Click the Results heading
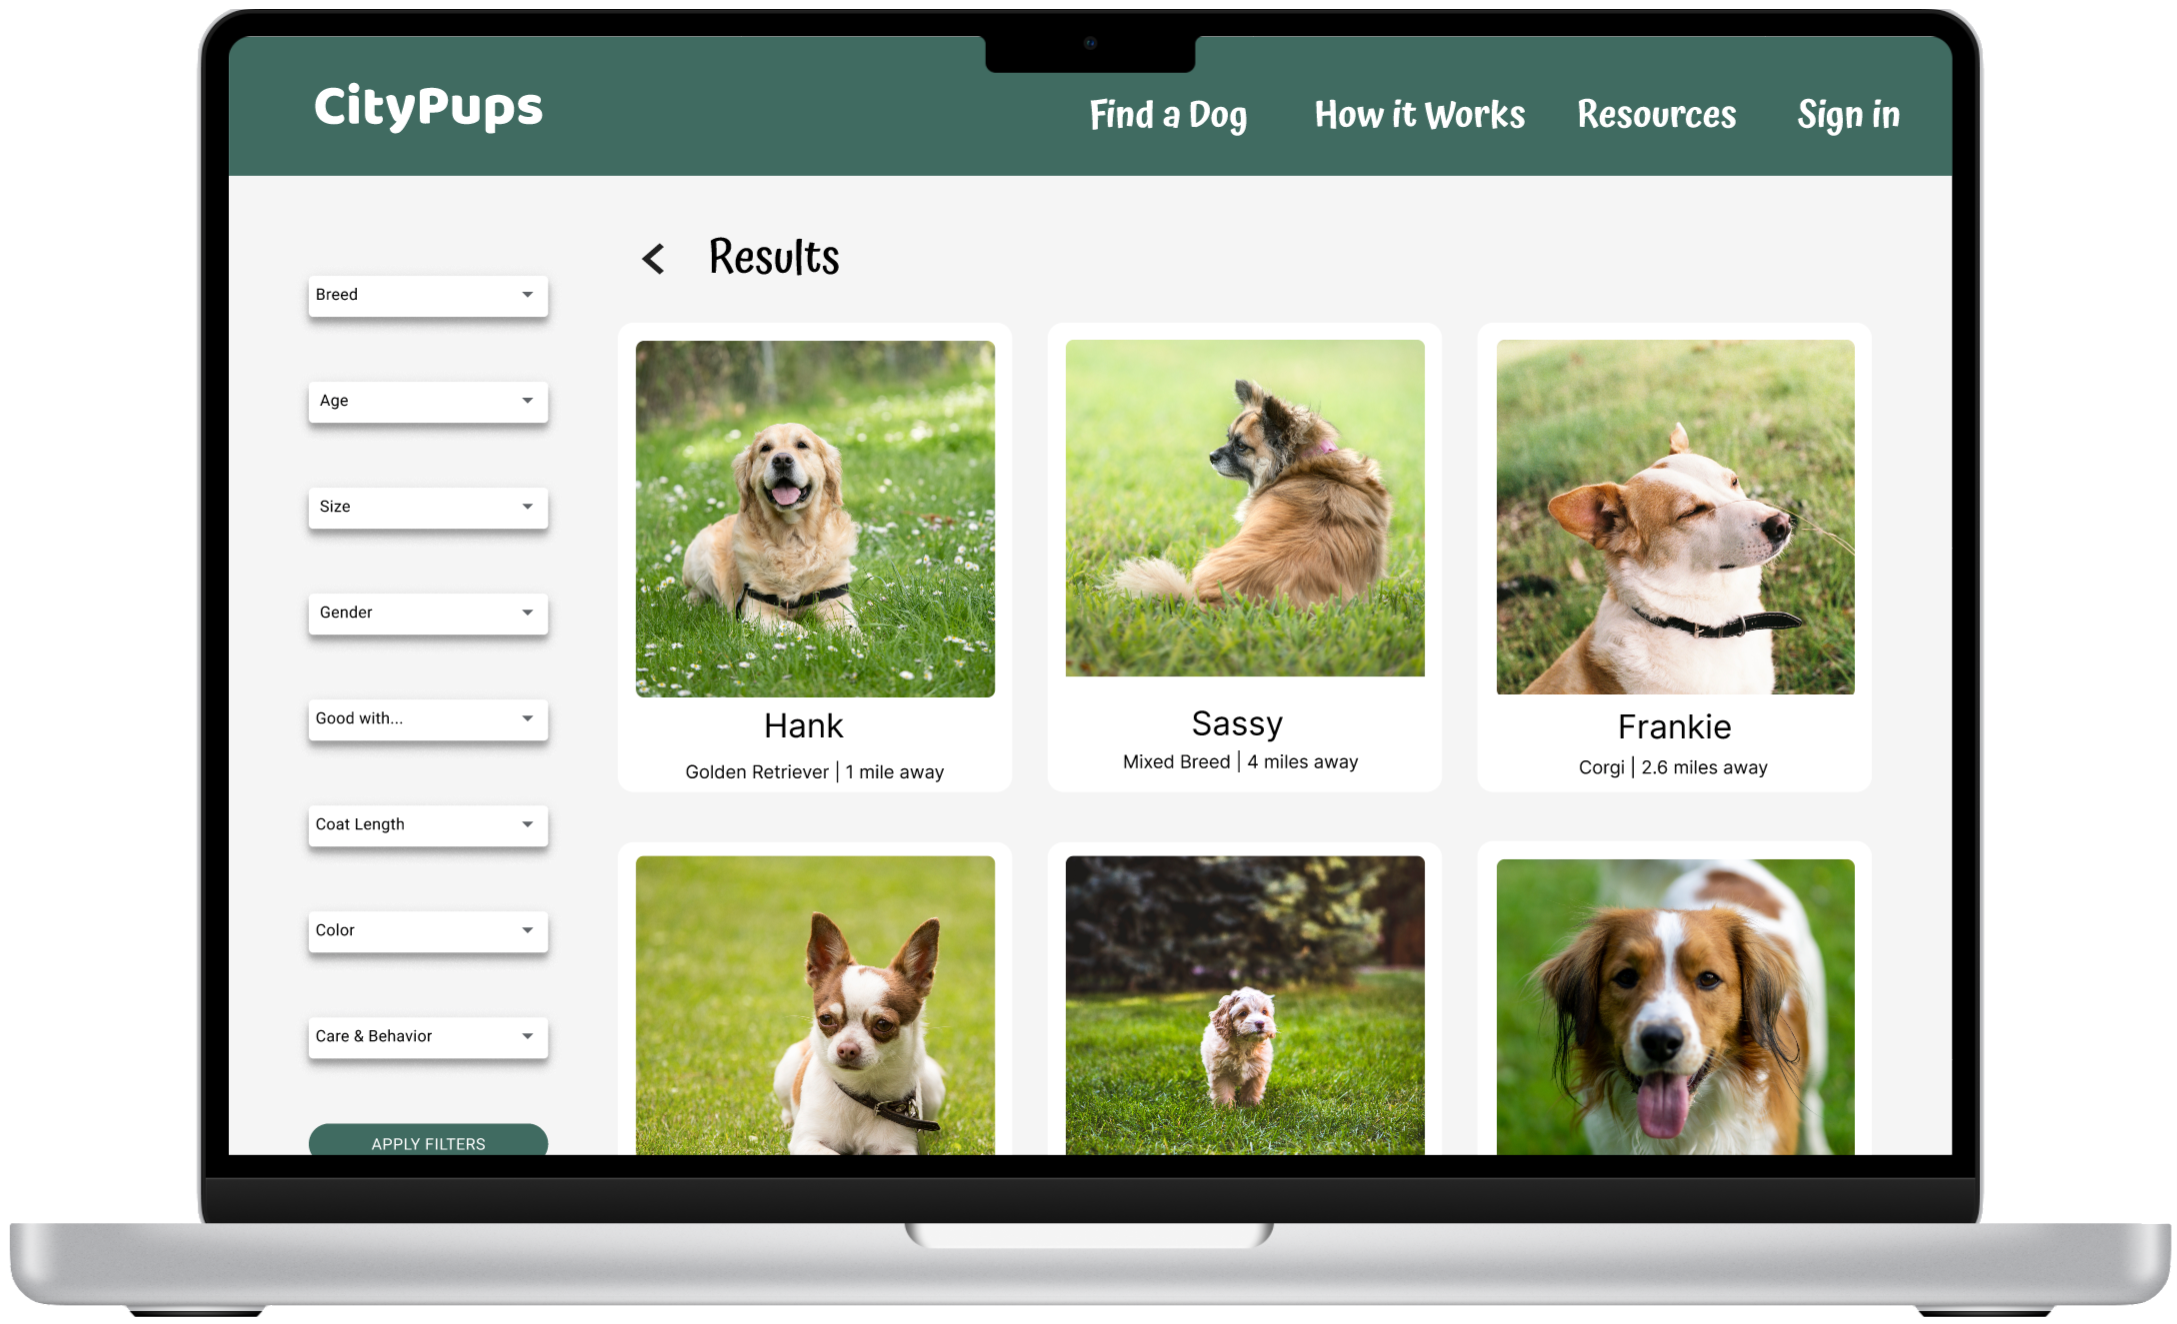 pos(774,258)
